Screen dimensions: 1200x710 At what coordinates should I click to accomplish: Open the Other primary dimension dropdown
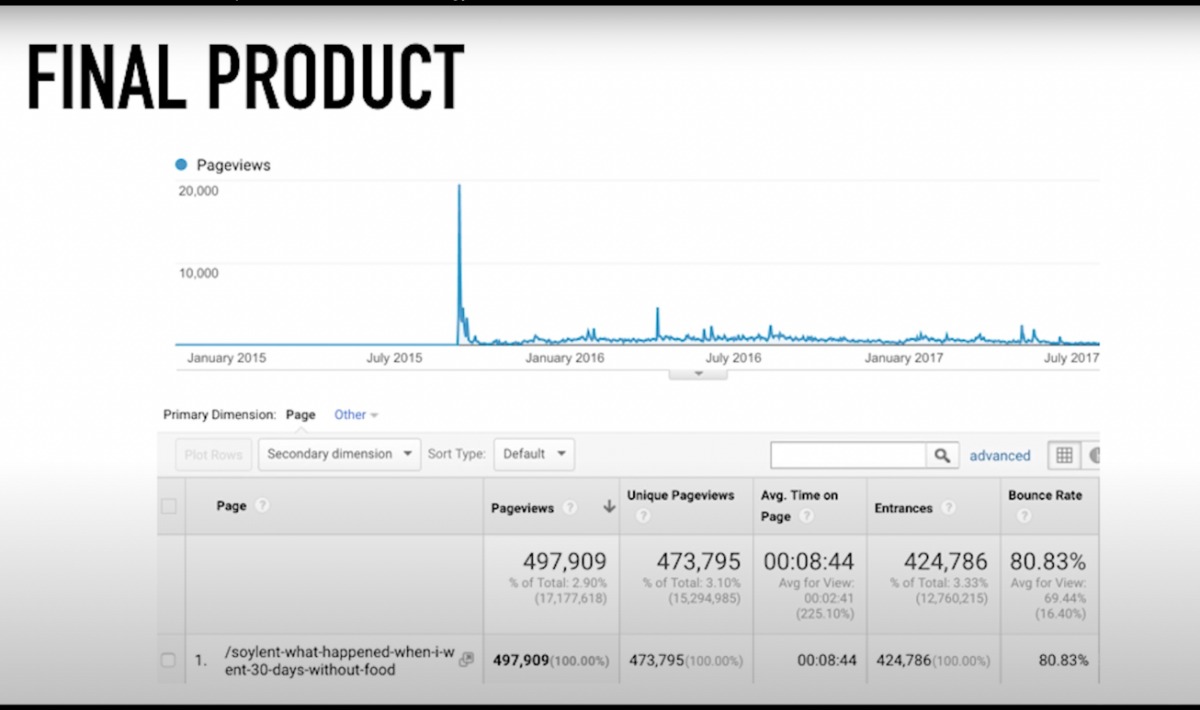356,415
